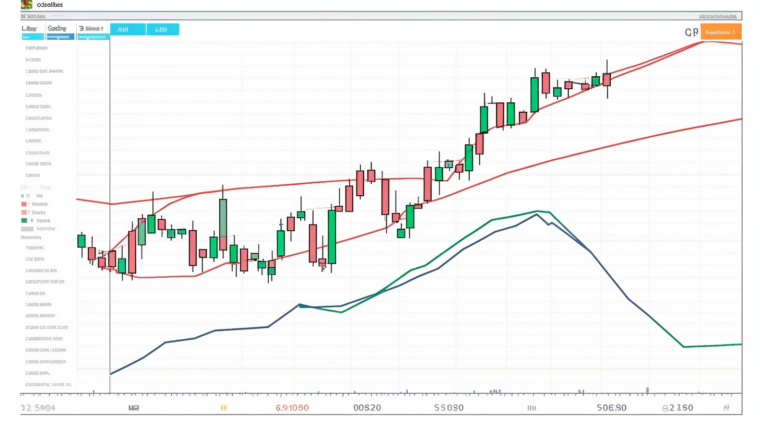
Task: Click the "CP" label beside the orange button
Action: point(691,32)
